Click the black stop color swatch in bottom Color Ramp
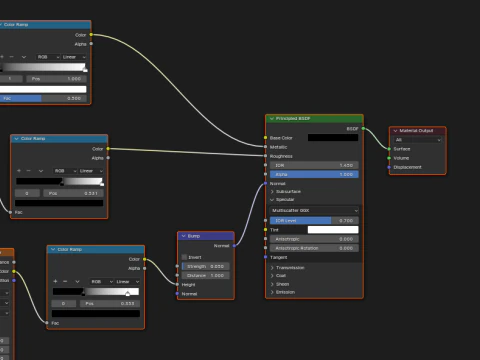The width and height of the screenshot is (480, 360). (x=96, y=313)
